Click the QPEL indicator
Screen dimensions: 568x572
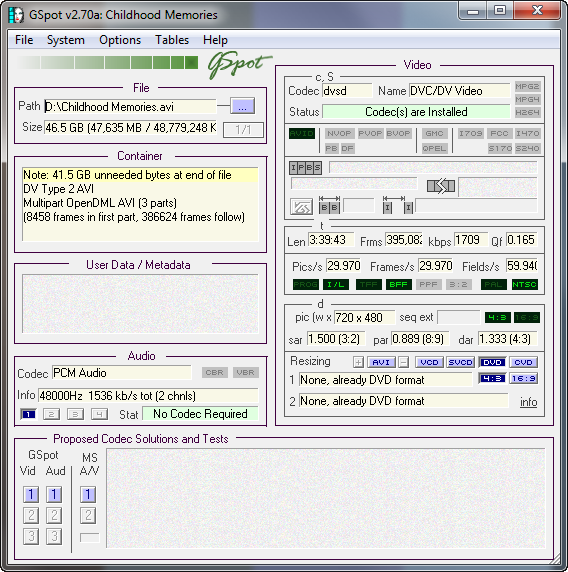(x=434, y=148)
